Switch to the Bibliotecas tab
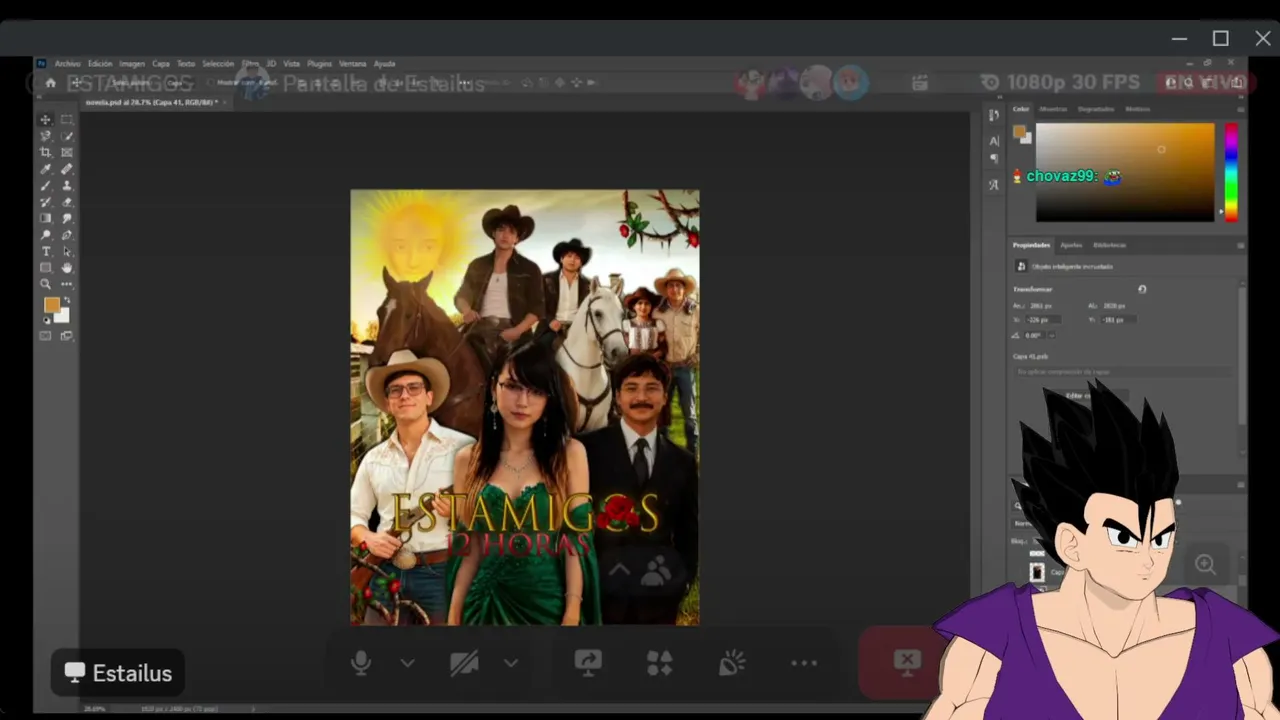This screenshot has width=1280, height=720. (1109, 245)
